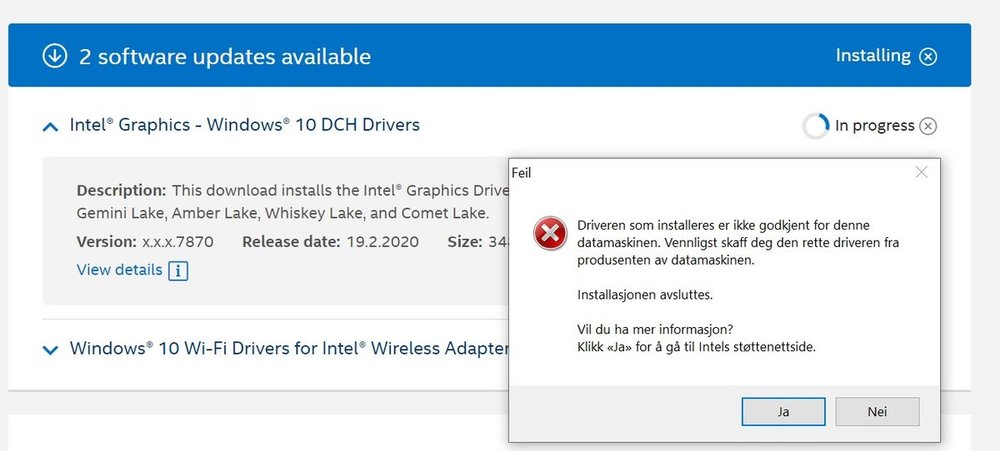The height and width of the screenshot is (451, 1000).
Task: Click the Description label in driver details
Action: [121, 190]
